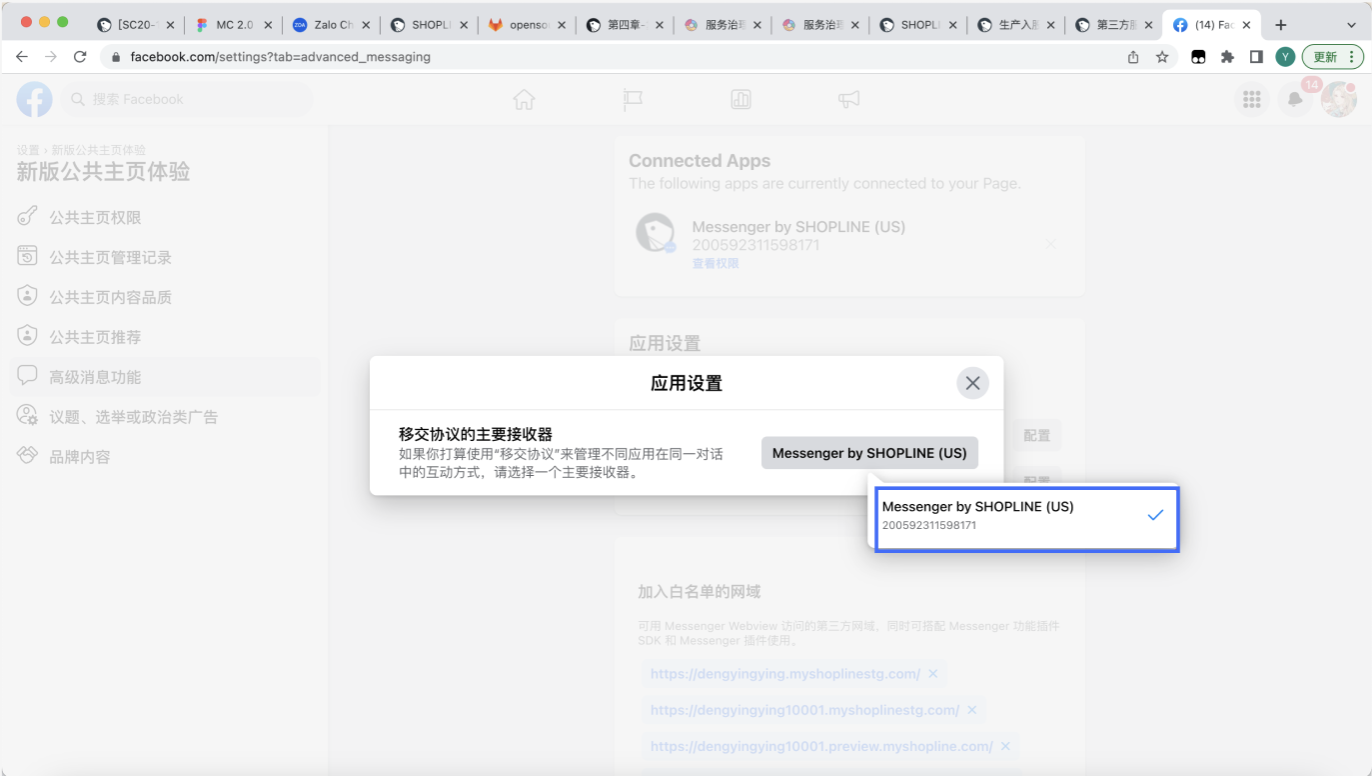The image size is (1372, 776).
Task: Click the Facebook logo icon
Action: point(34,99)
